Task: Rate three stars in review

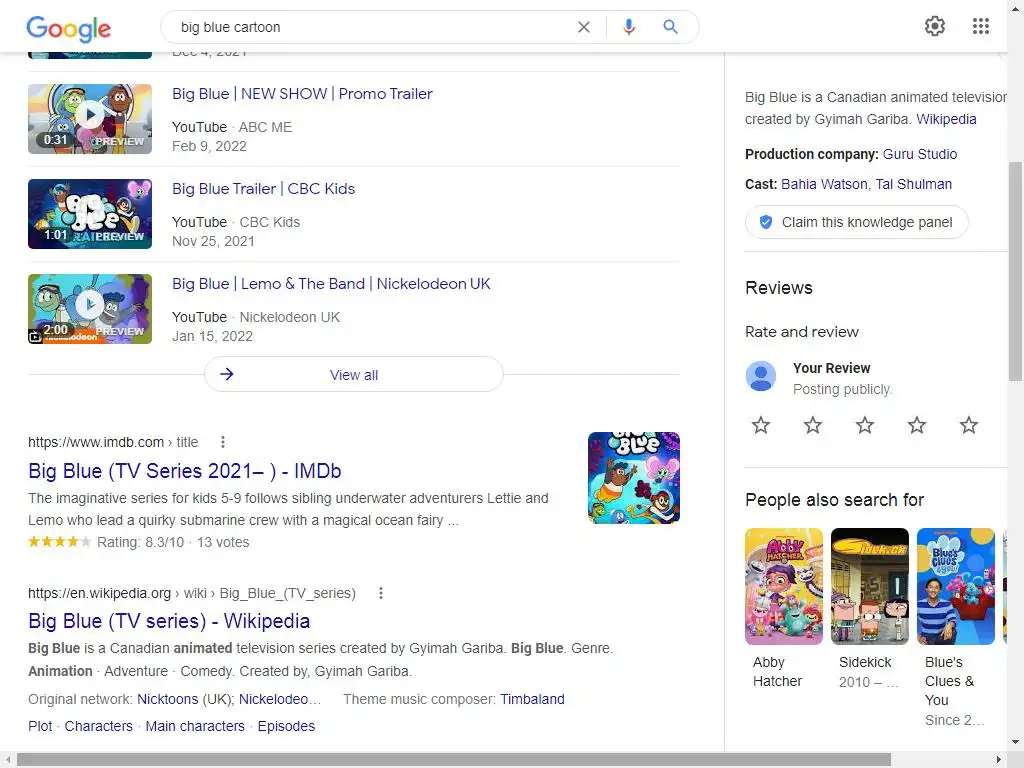Action: (865, 425)
